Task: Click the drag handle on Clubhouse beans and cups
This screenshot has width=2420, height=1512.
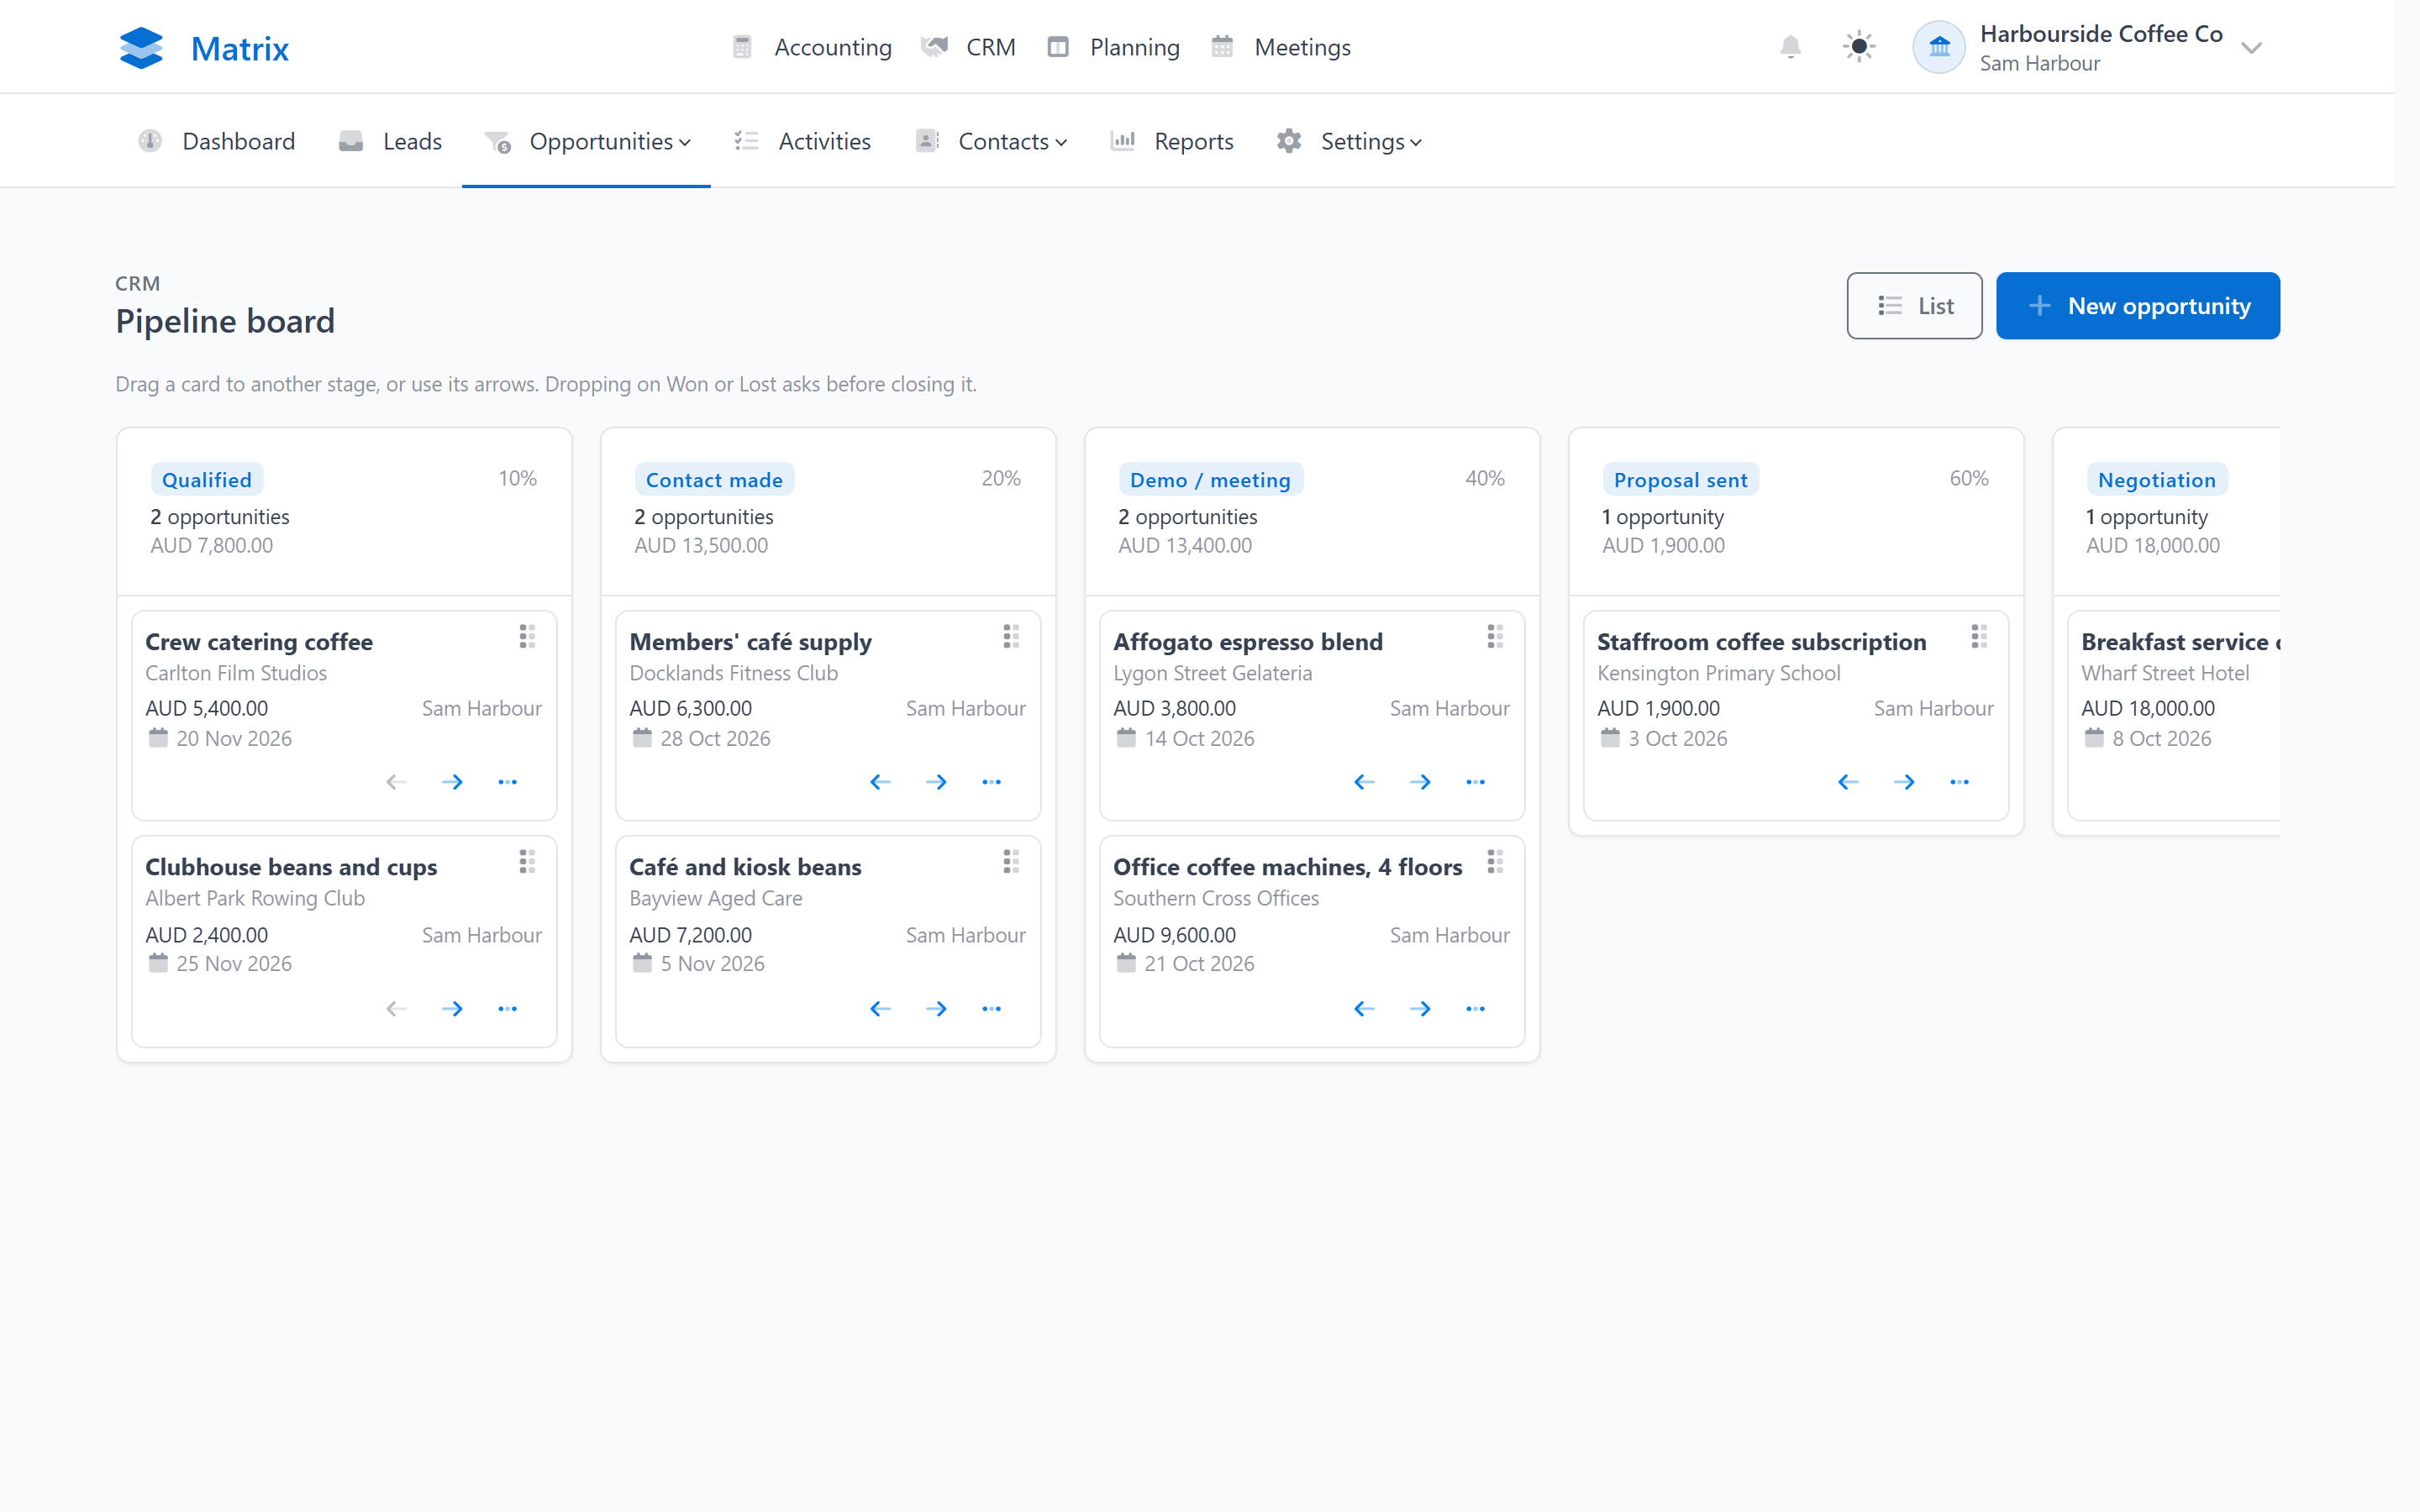Action: point(527,862)
